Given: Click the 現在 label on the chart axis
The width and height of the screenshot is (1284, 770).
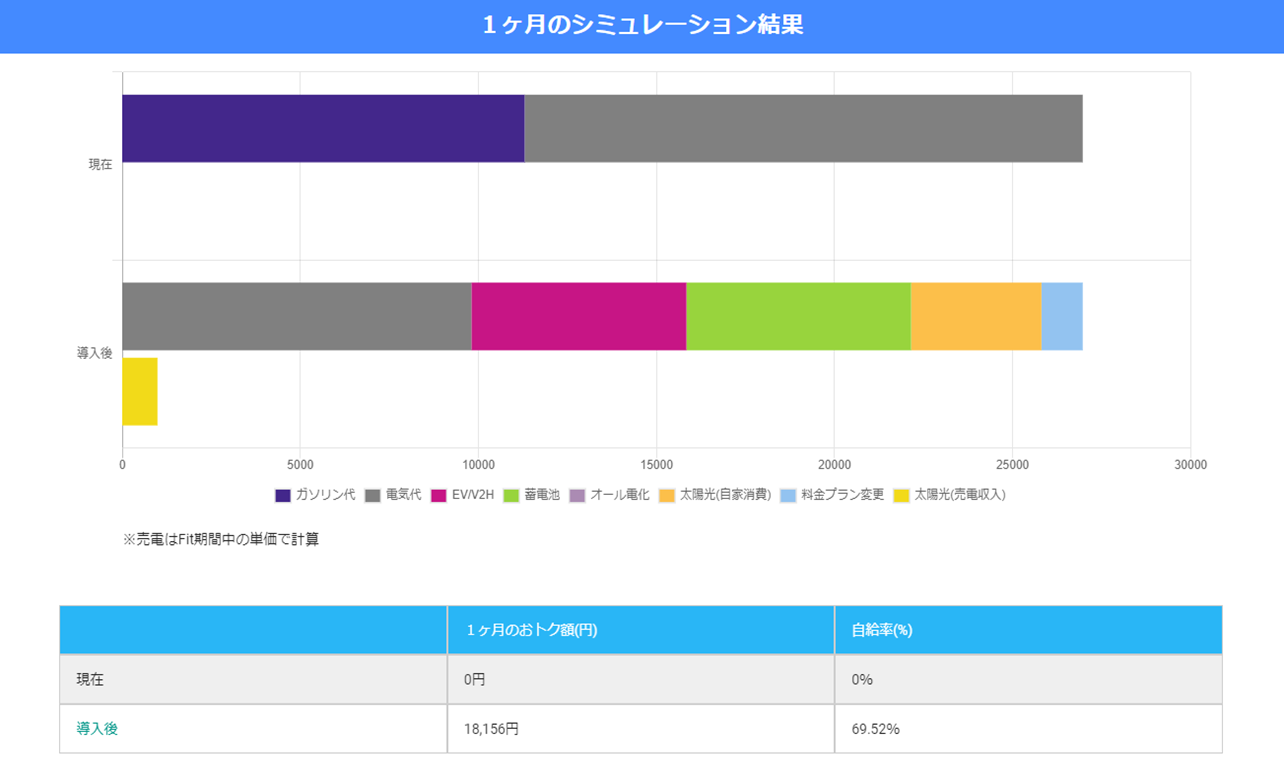Looking at the screenshot, I should pos(100,165).
